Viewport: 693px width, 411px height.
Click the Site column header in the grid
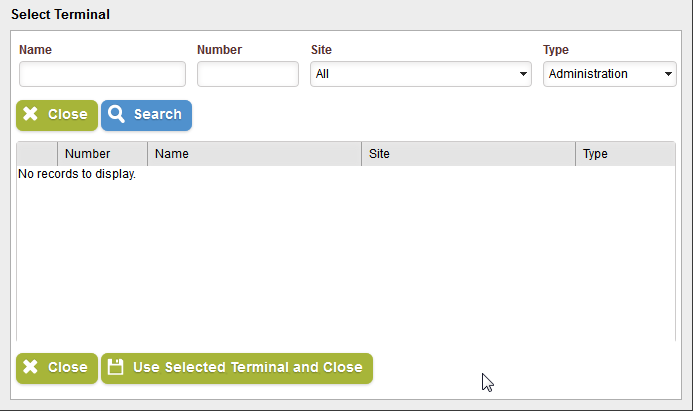[x=379, y=154]
